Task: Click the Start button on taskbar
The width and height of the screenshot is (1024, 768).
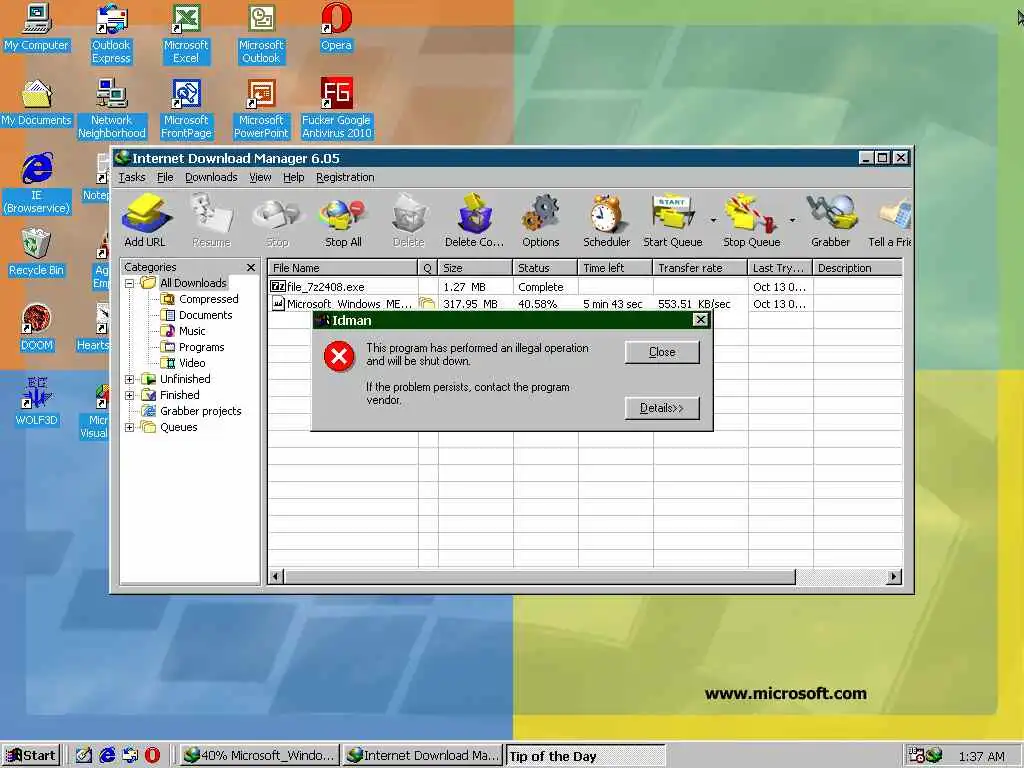Action: pyautogui.click(x=31, y=756)
